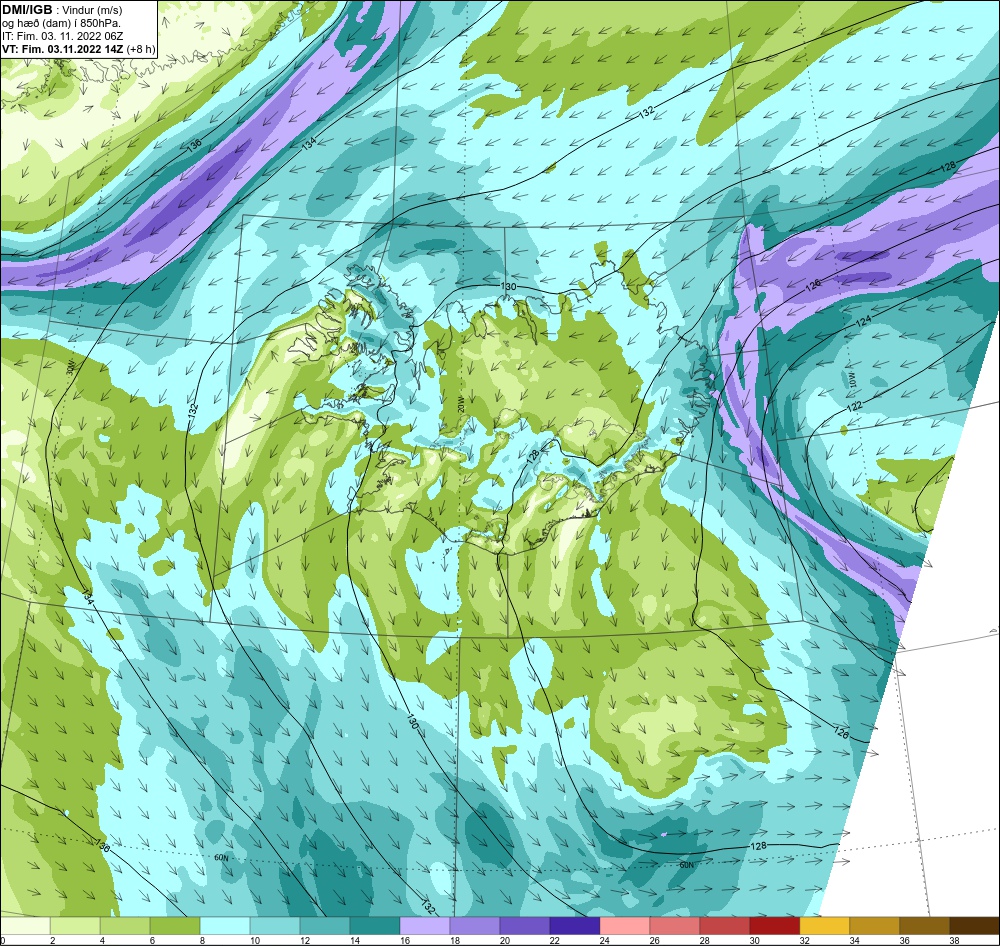The width and height of the screenshot is (1000, 946).
Task: Pick the 18–20 m/s purple legend swatch
Action: 474,926
